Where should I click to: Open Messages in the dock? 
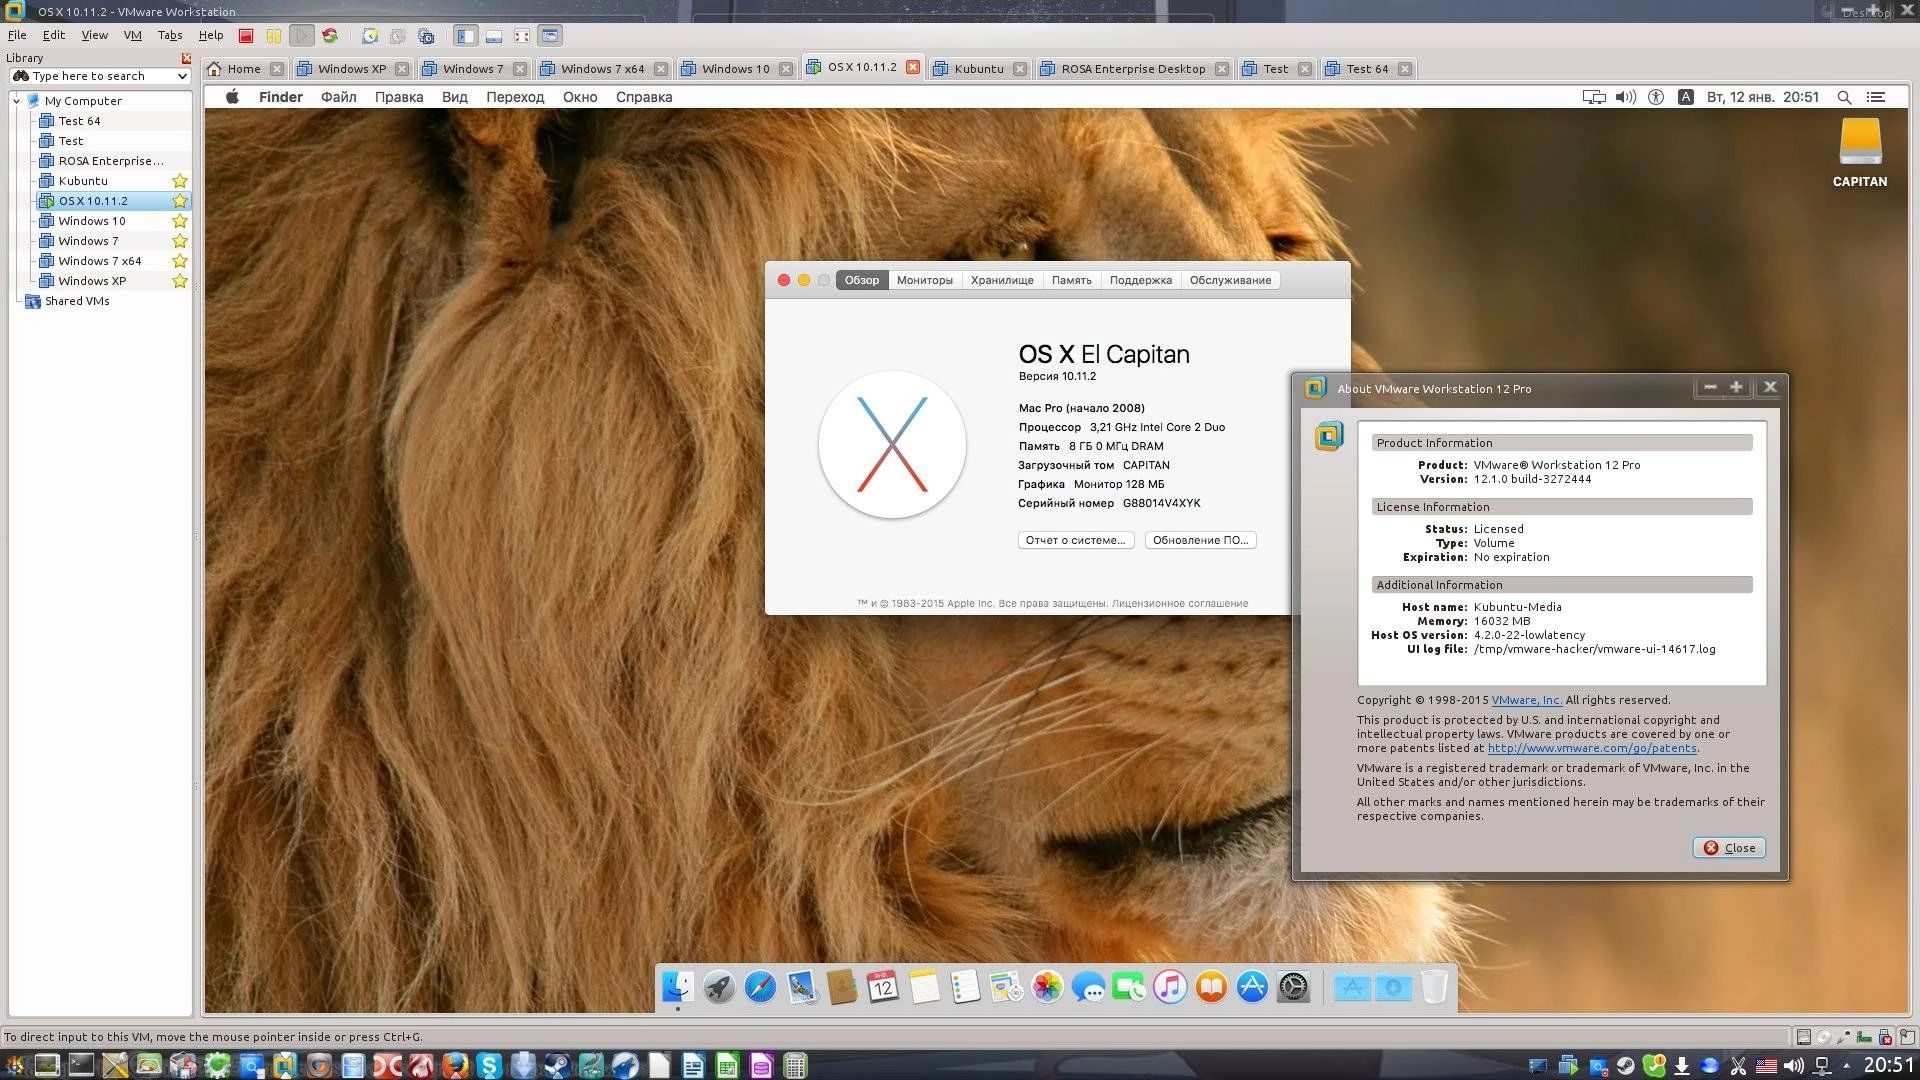click(1088, 987)
